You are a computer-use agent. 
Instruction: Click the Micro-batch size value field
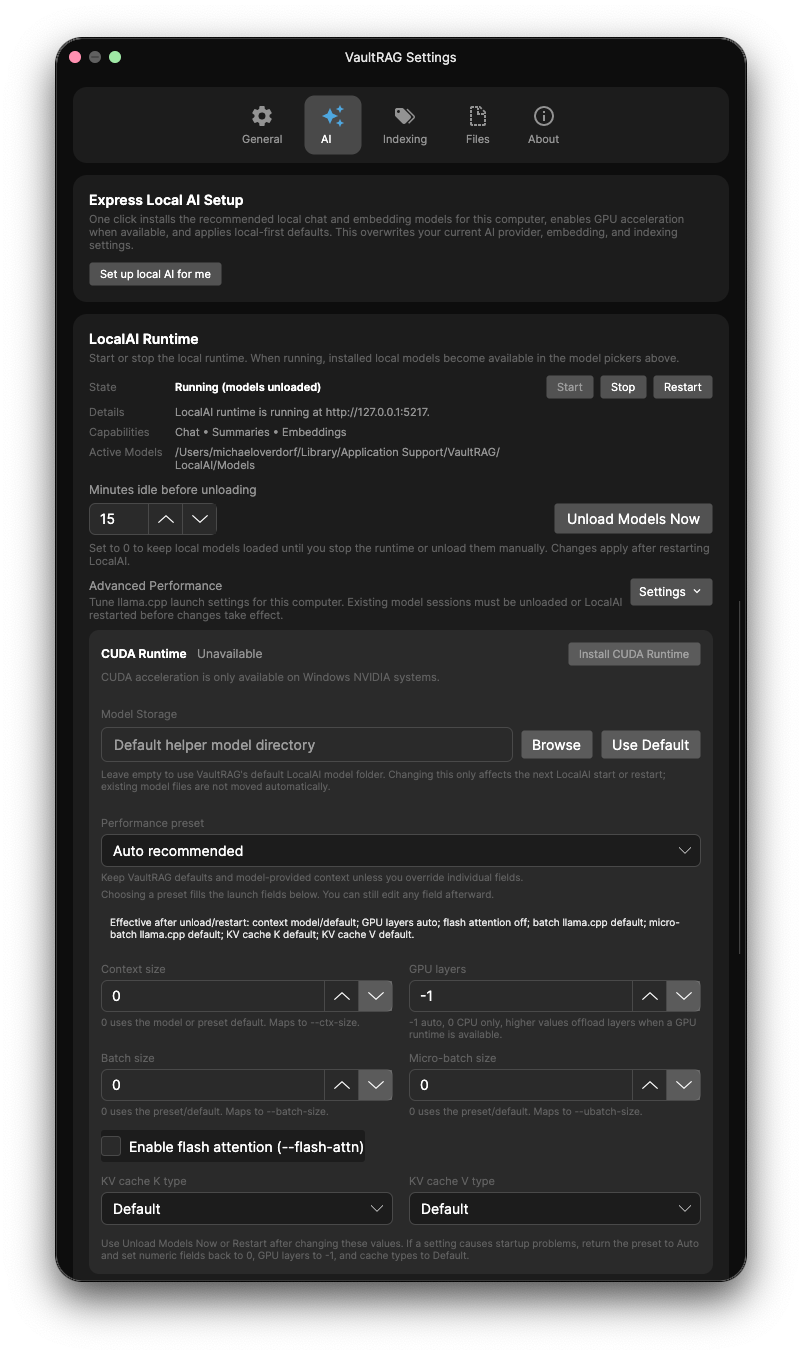pyautogui.click(x=520, y=1085)
